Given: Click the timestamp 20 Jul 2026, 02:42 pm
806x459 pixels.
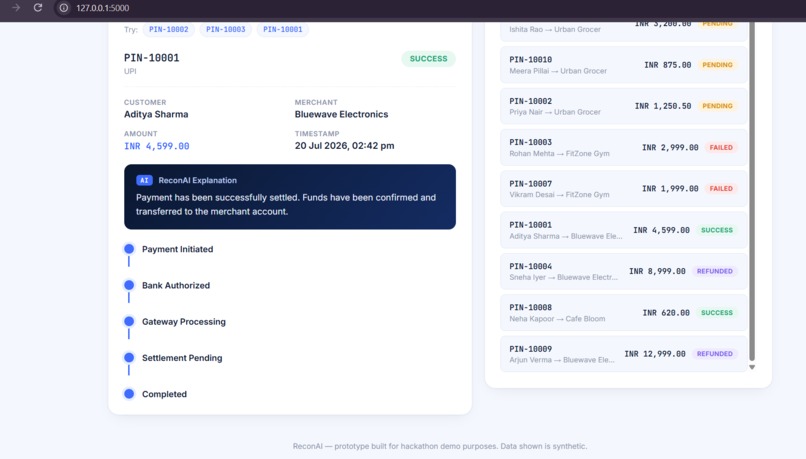Looking at the screenshot, I should click(x=344, y=146).
